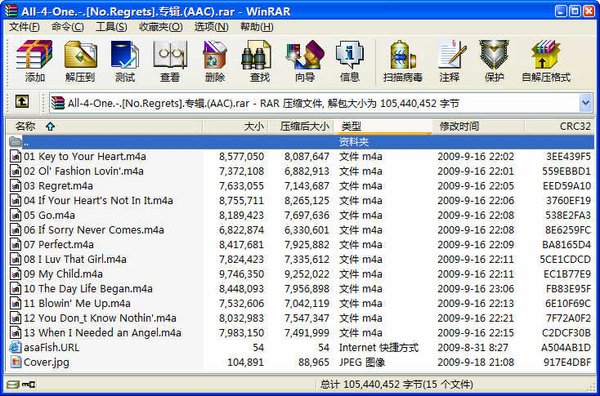The width and height of the screenshot is (600, 396).
Task: Sort by 压缩后大小 column header
Action: point(301,126)
